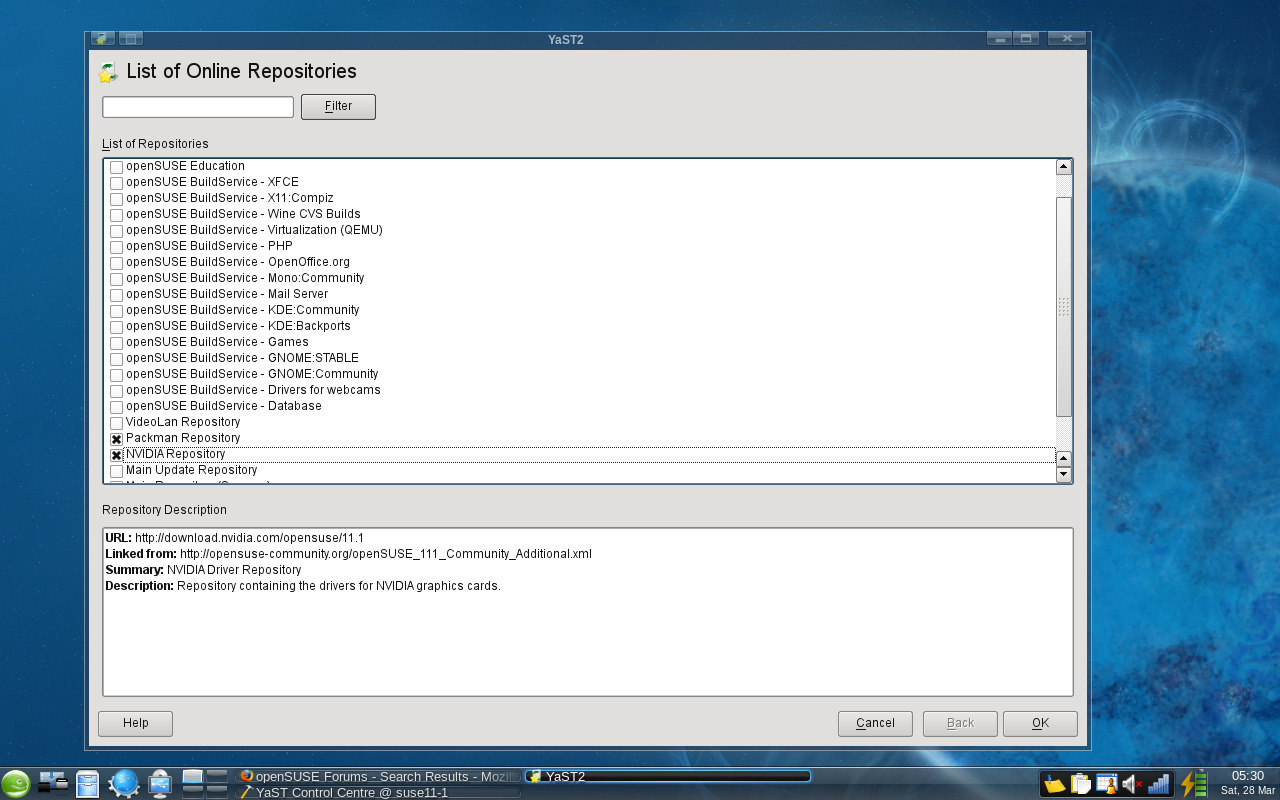1280x800 pixels.
Task: Click the YaST2 window menu icon in titlebar
Action: click(x=102, y=39)
